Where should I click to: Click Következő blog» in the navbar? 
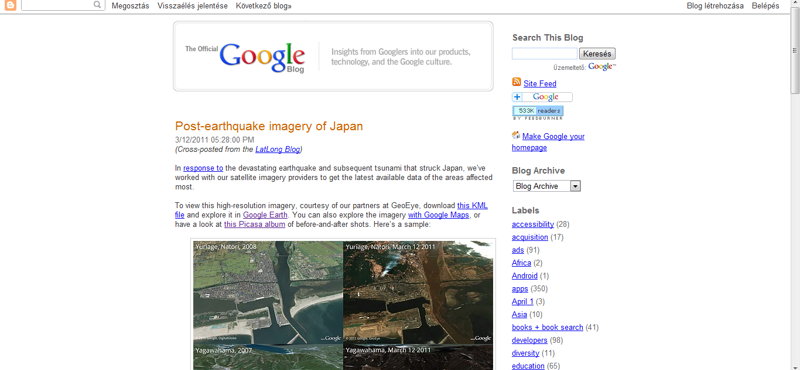pyautogui.click(x=264, y=6)
